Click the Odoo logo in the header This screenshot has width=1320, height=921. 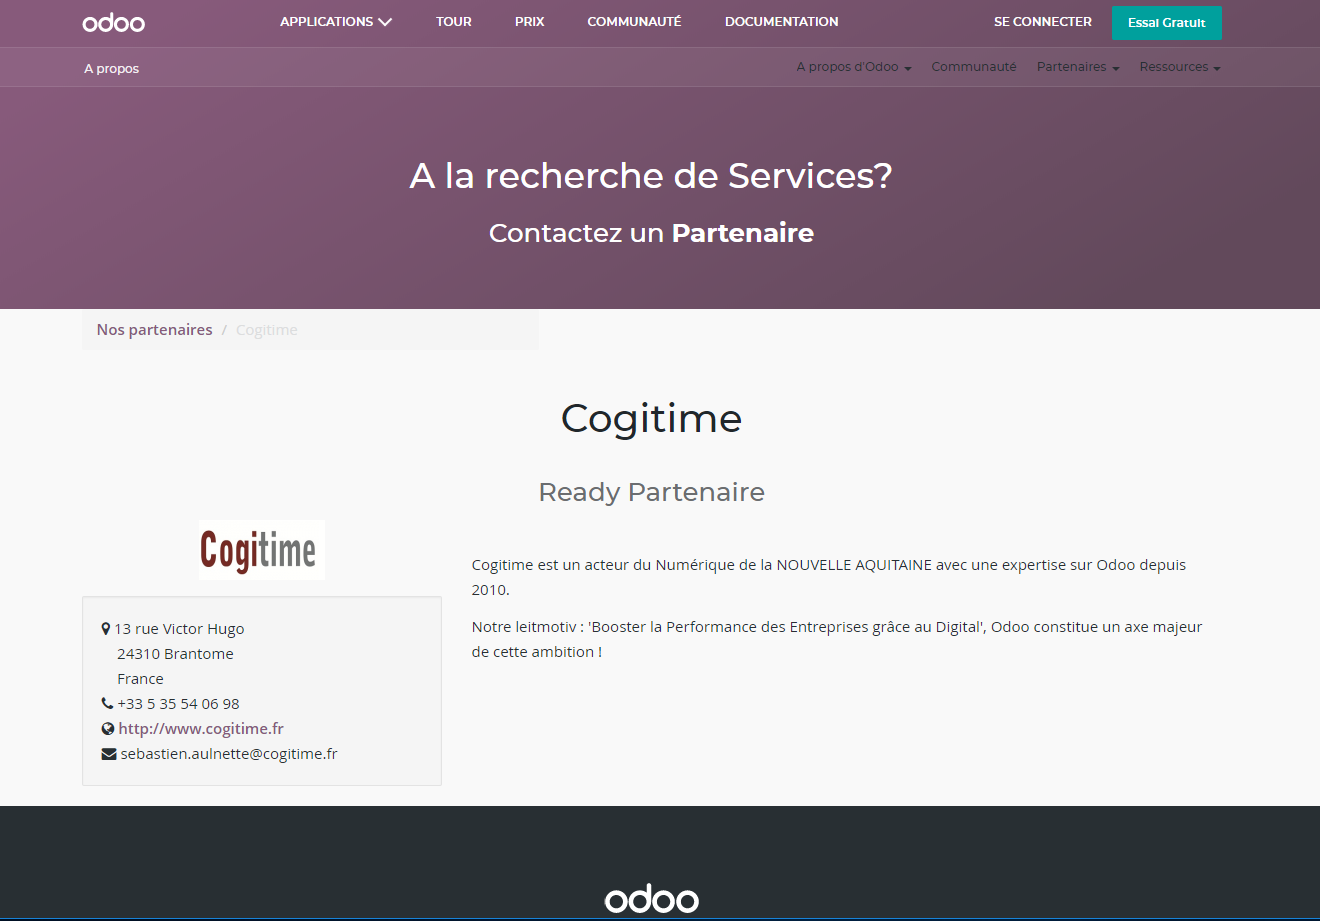click(113, 22)
